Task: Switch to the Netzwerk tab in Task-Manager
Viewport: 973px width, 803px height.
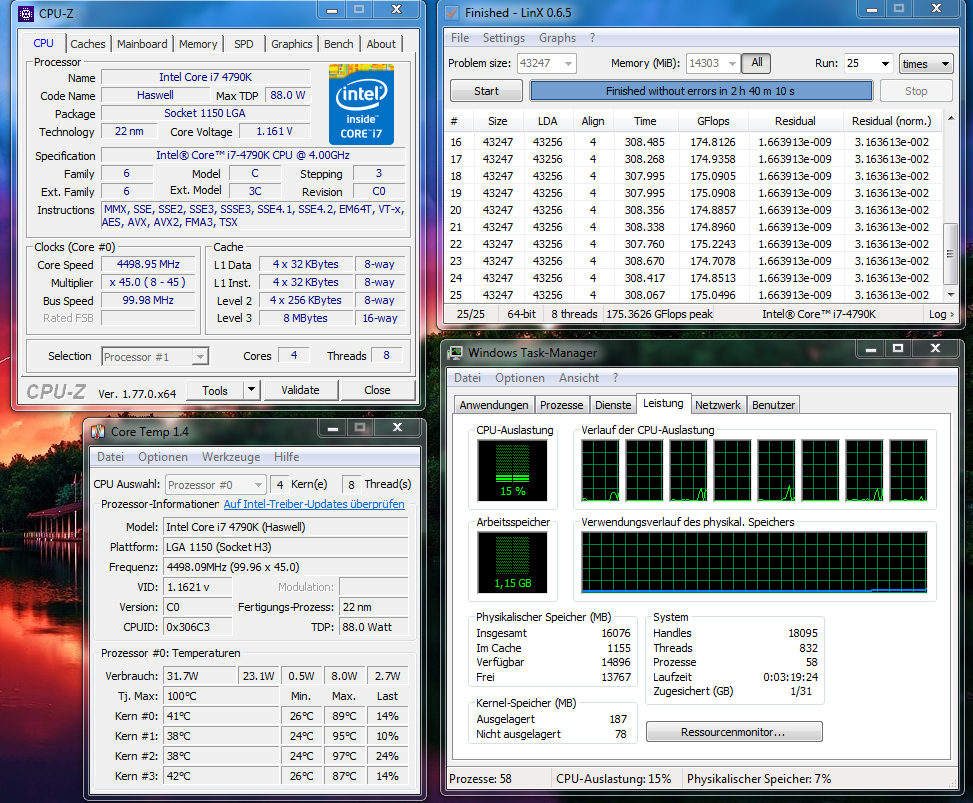Action: pyautogui.click(x=717, y=405)
